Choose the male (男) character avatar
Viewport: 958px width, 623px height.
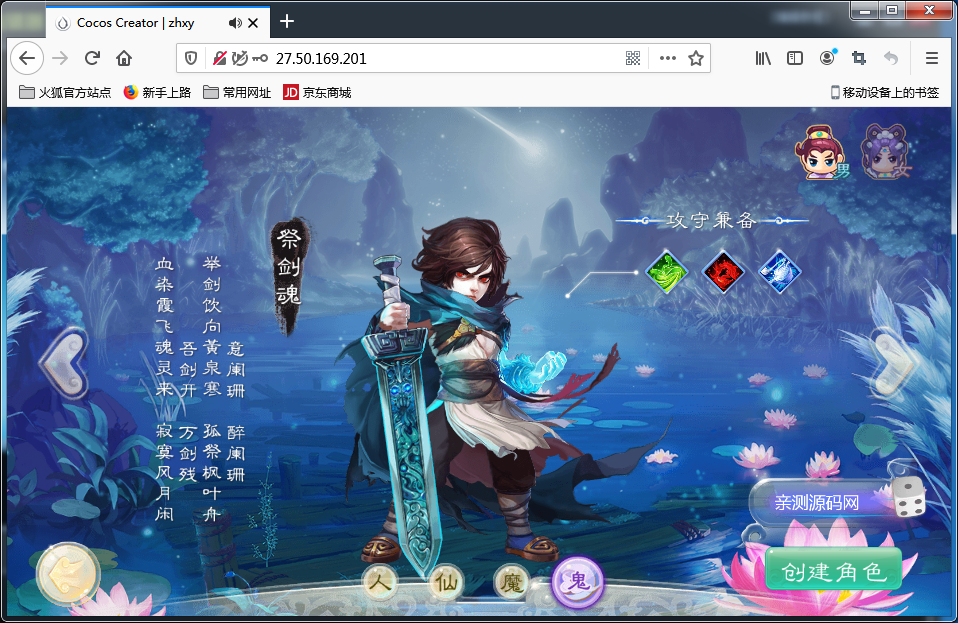(822, 153)
